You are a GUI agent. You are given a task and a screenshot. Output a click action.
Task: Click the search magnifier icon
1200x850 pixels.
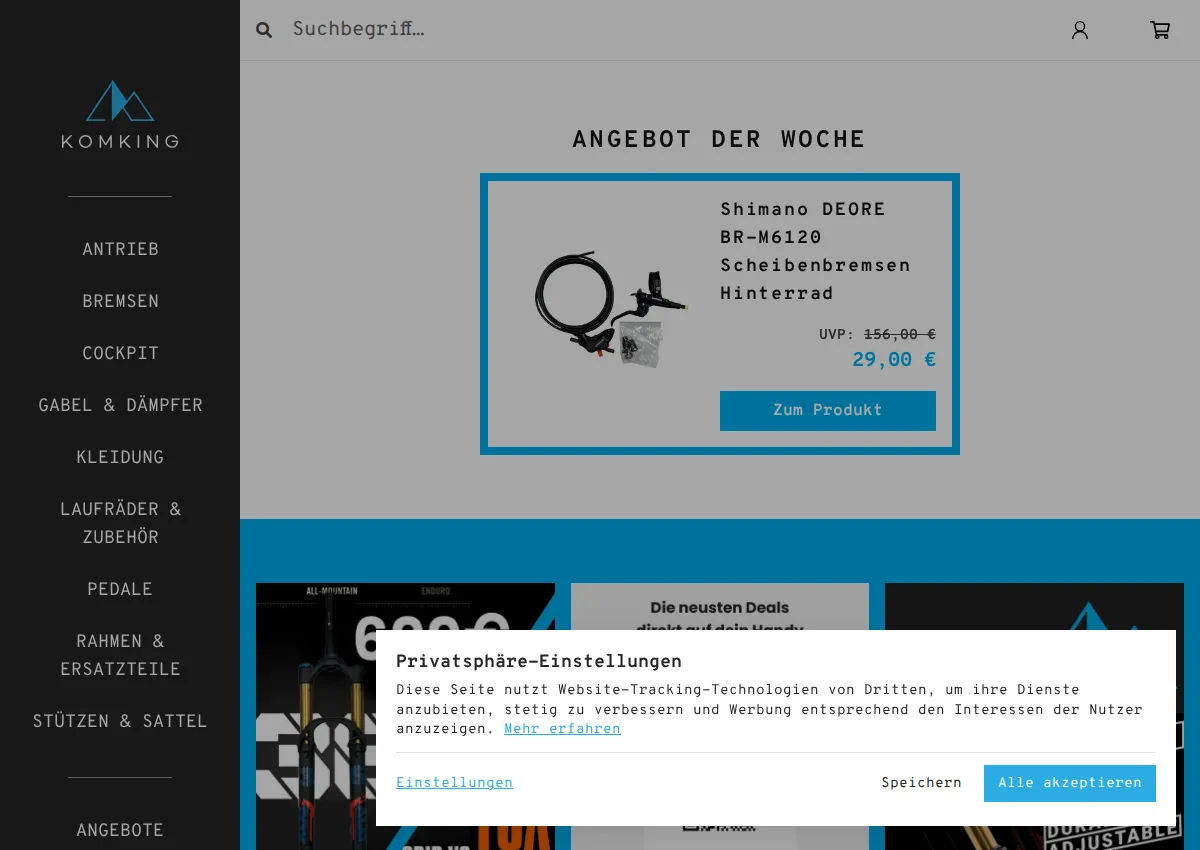[x=264, y=30]
